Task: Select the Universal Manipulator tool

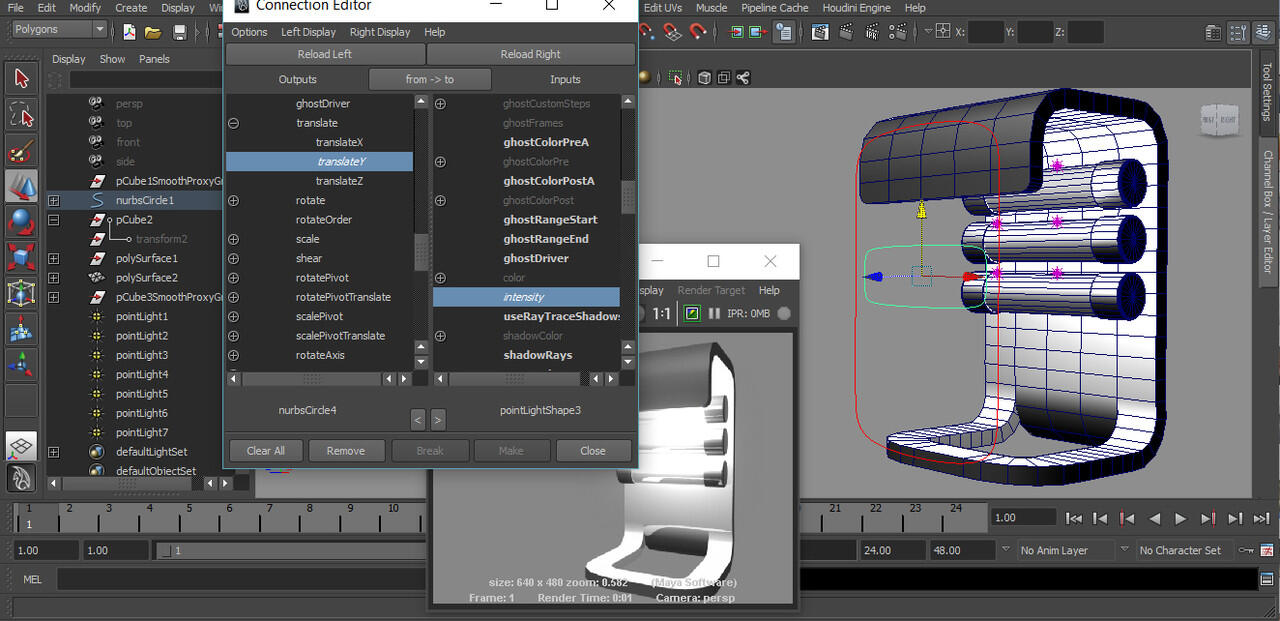Action: 22,294
